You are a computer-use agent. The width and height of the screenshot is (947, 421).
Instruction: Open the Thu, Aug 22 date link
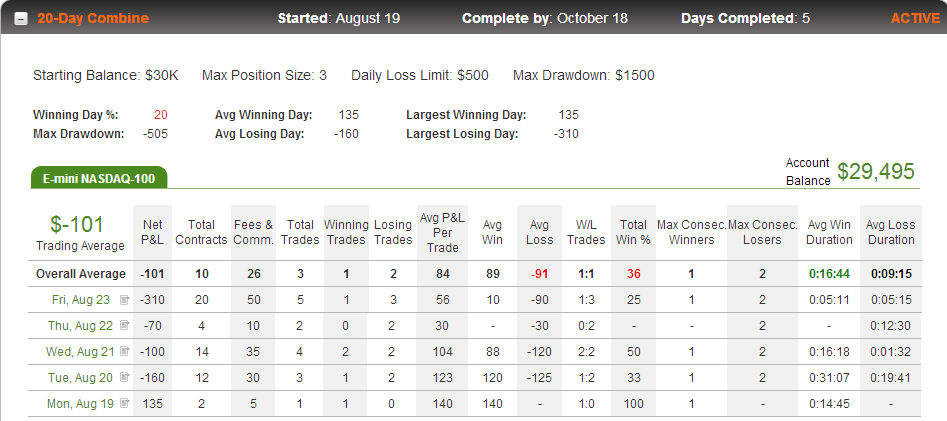(80, 326)
